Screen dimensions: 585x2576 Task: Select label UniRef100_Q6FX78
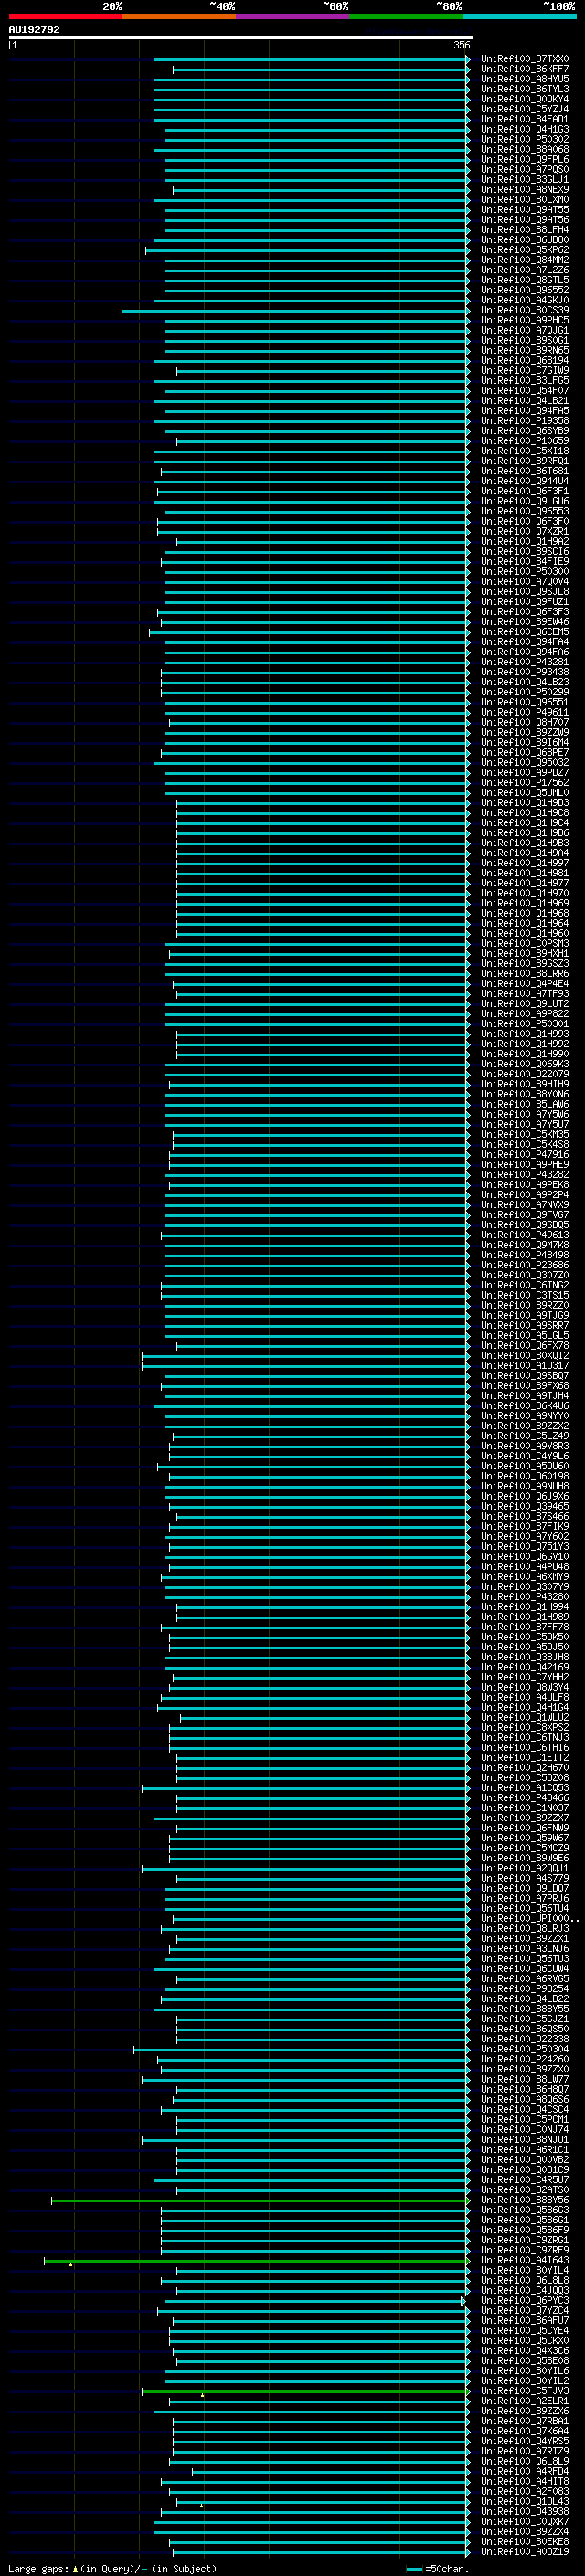click(524, 1346)
